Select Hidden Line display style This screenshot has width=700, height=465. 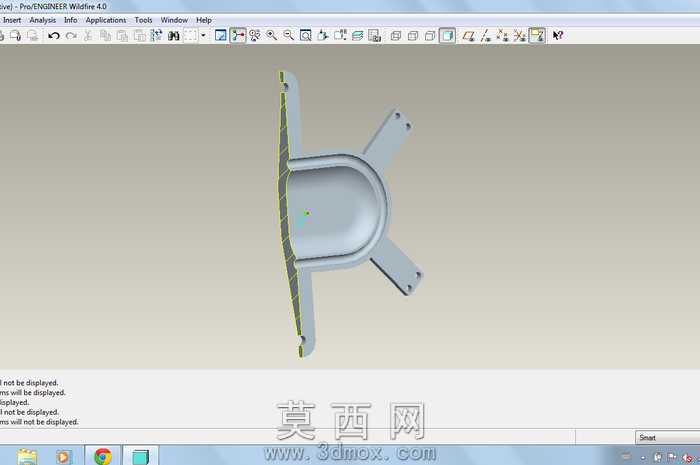[413, 36]
